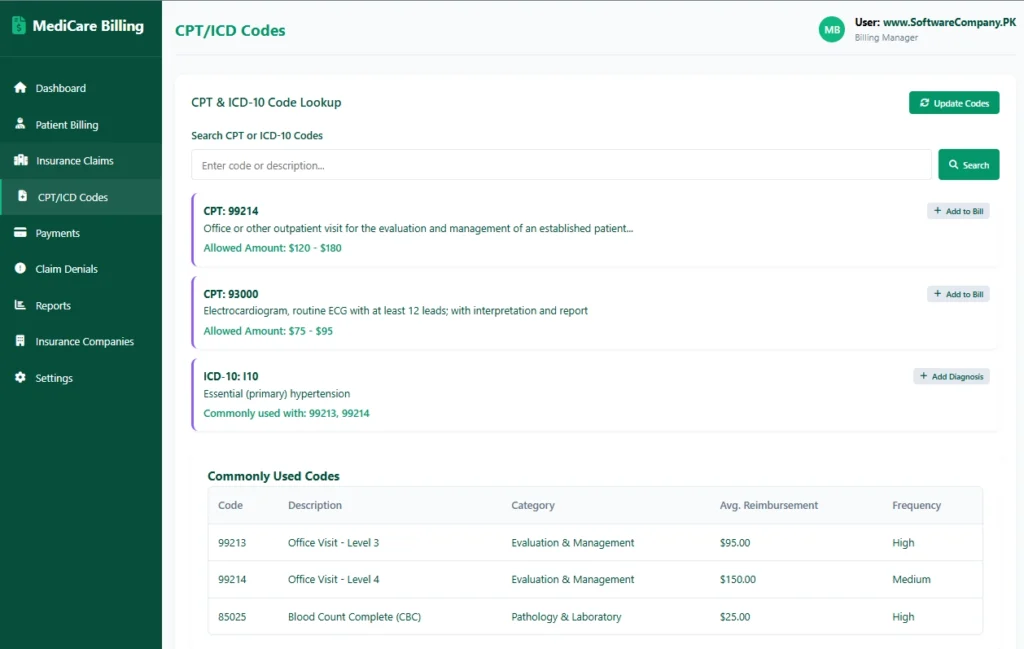Screen dimensions: 1024x649
Task: Open the Reports menu entry
Action: click(x=53, y=306)
